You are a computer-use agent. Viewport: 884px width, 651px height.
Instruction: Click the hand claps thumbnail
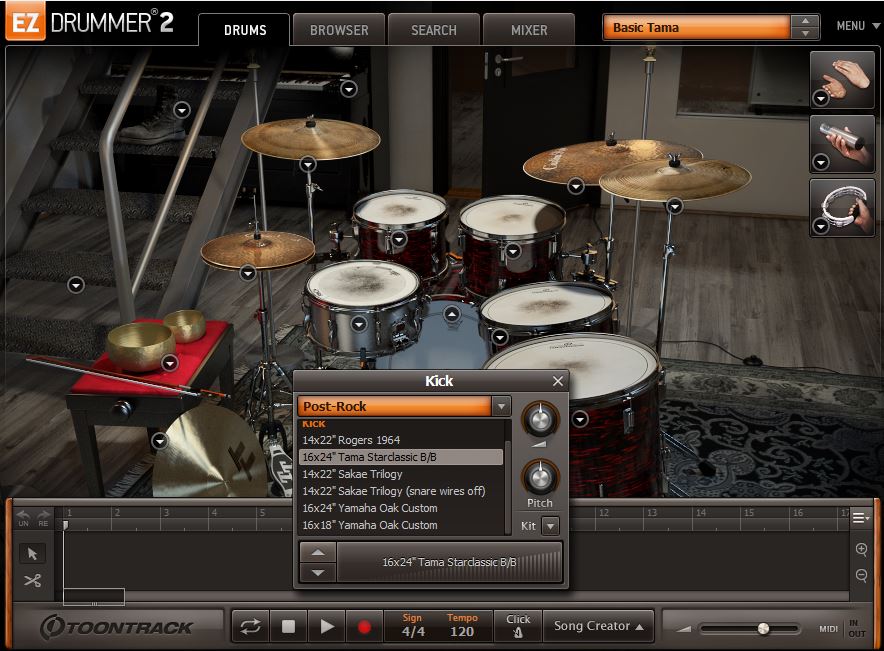pos(842,79)
